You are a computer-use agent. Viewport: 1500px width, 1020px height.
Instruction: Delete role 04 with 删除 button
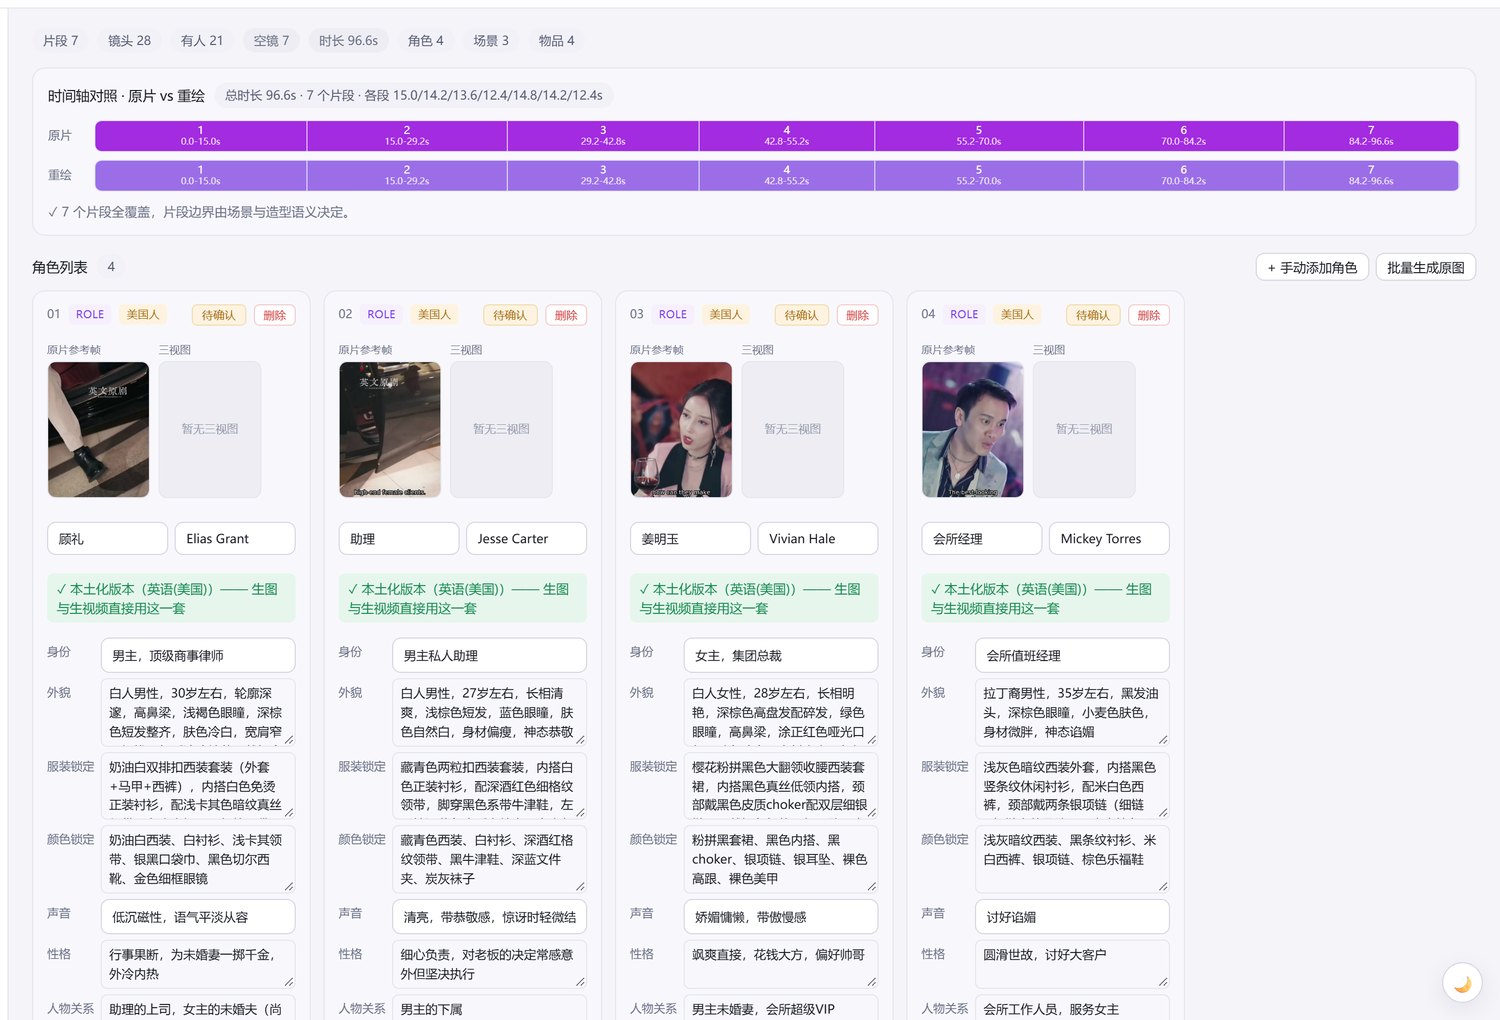pyautogui.click(x=1149, y=315)
